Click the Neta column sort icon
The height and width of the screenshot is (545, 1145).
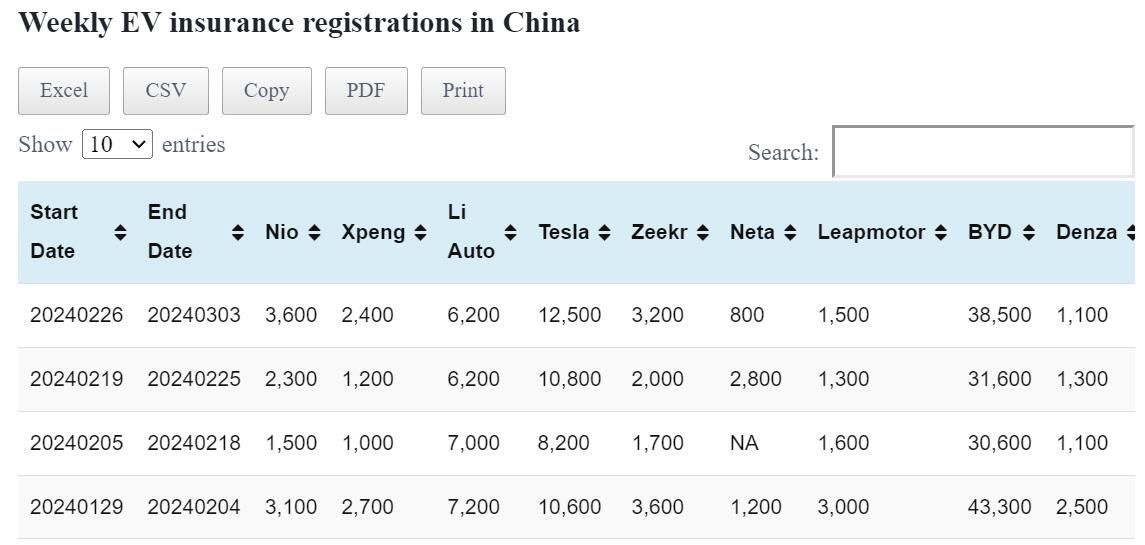790,232
